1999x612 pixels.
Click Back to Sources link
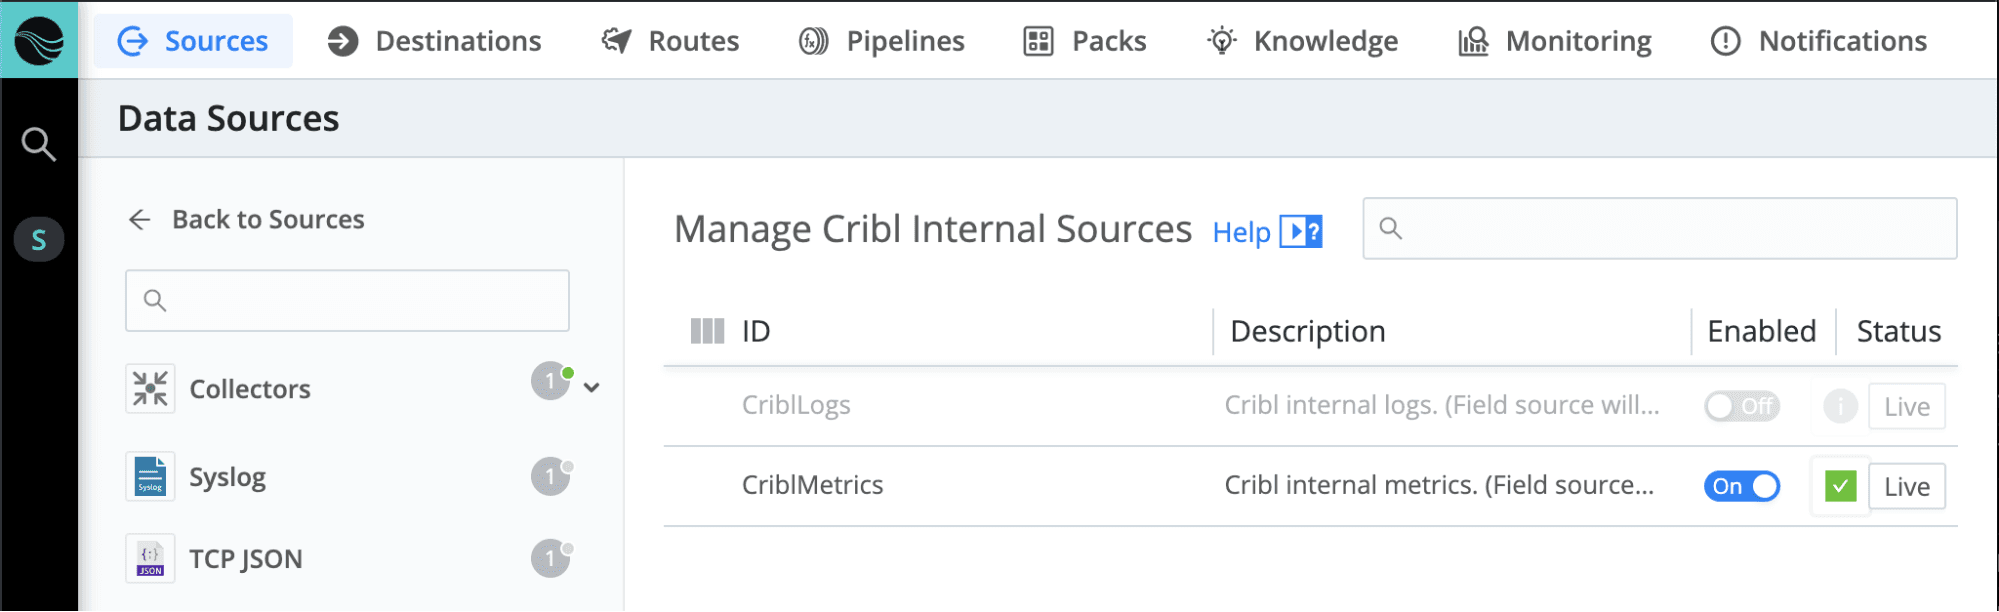tap(247, 220)
